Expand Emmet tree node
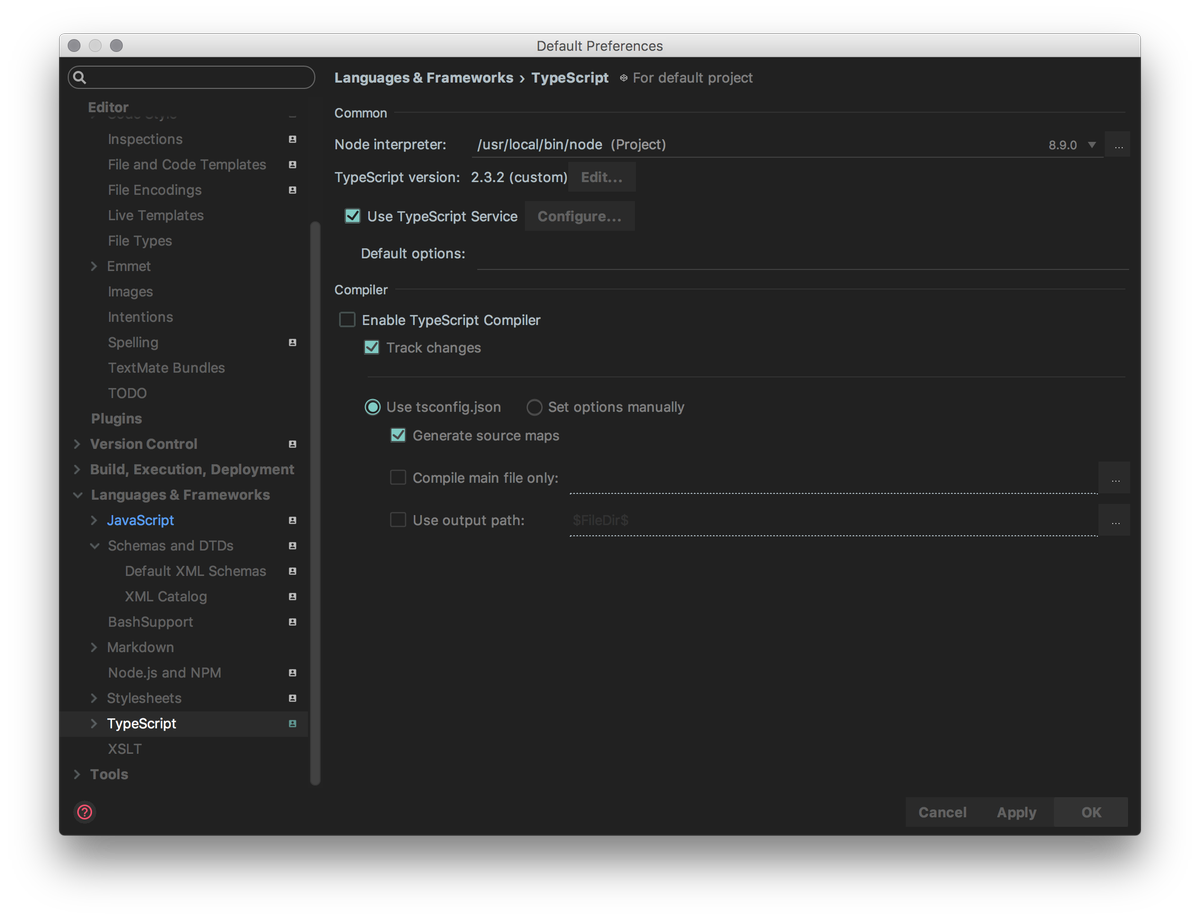Image resolution: width=1200 pixels, height=920 pixels. point(94,266)
